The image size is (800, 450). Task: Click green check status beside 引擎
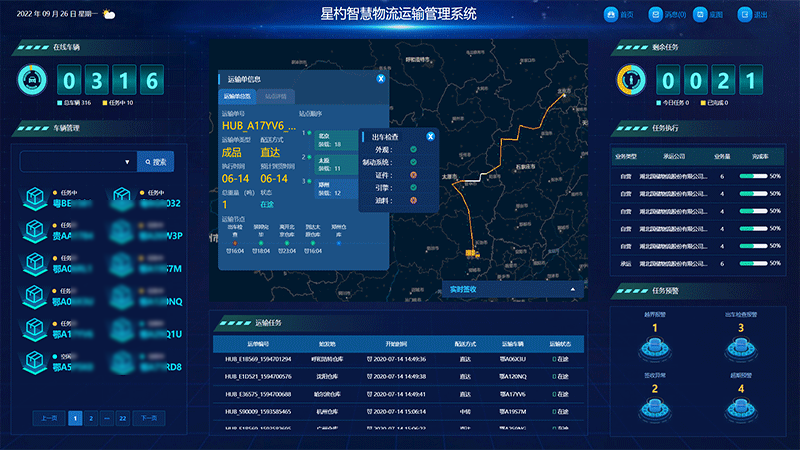[413, 185]
